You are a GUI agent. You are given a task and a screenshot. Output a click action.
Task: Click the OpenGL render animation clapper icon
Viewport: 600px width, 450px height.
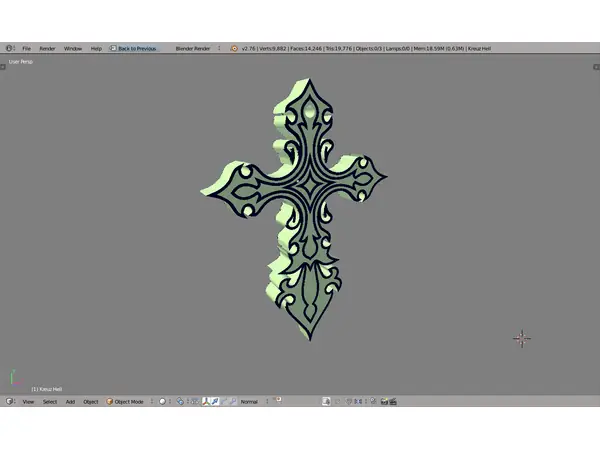tap(393, 401)
